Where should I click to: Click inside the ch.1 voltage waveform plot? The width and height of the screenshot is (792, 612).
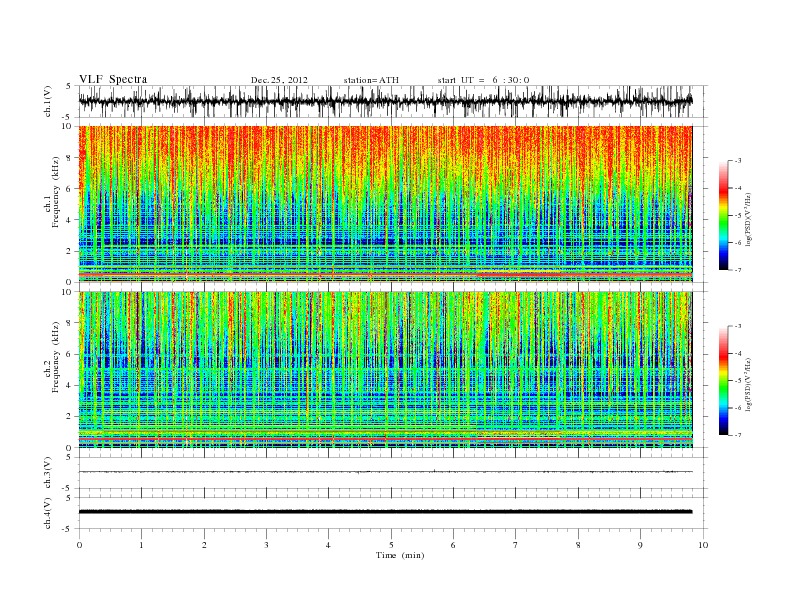[393, 101]
